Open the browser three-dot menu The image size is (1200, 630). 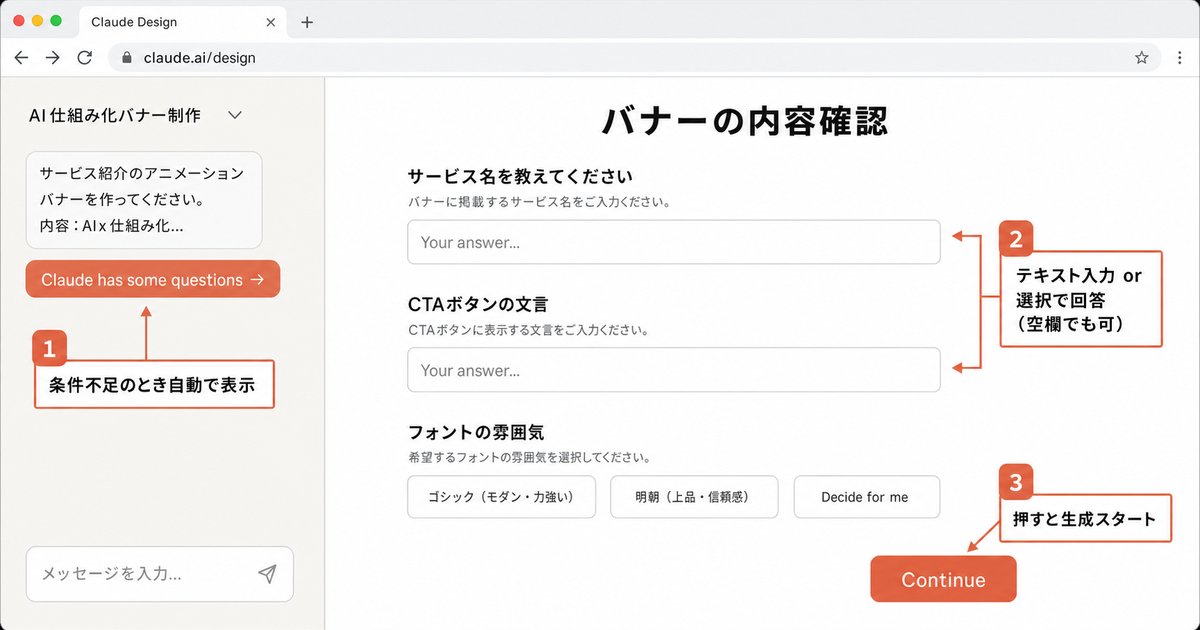coord(1180,58)
